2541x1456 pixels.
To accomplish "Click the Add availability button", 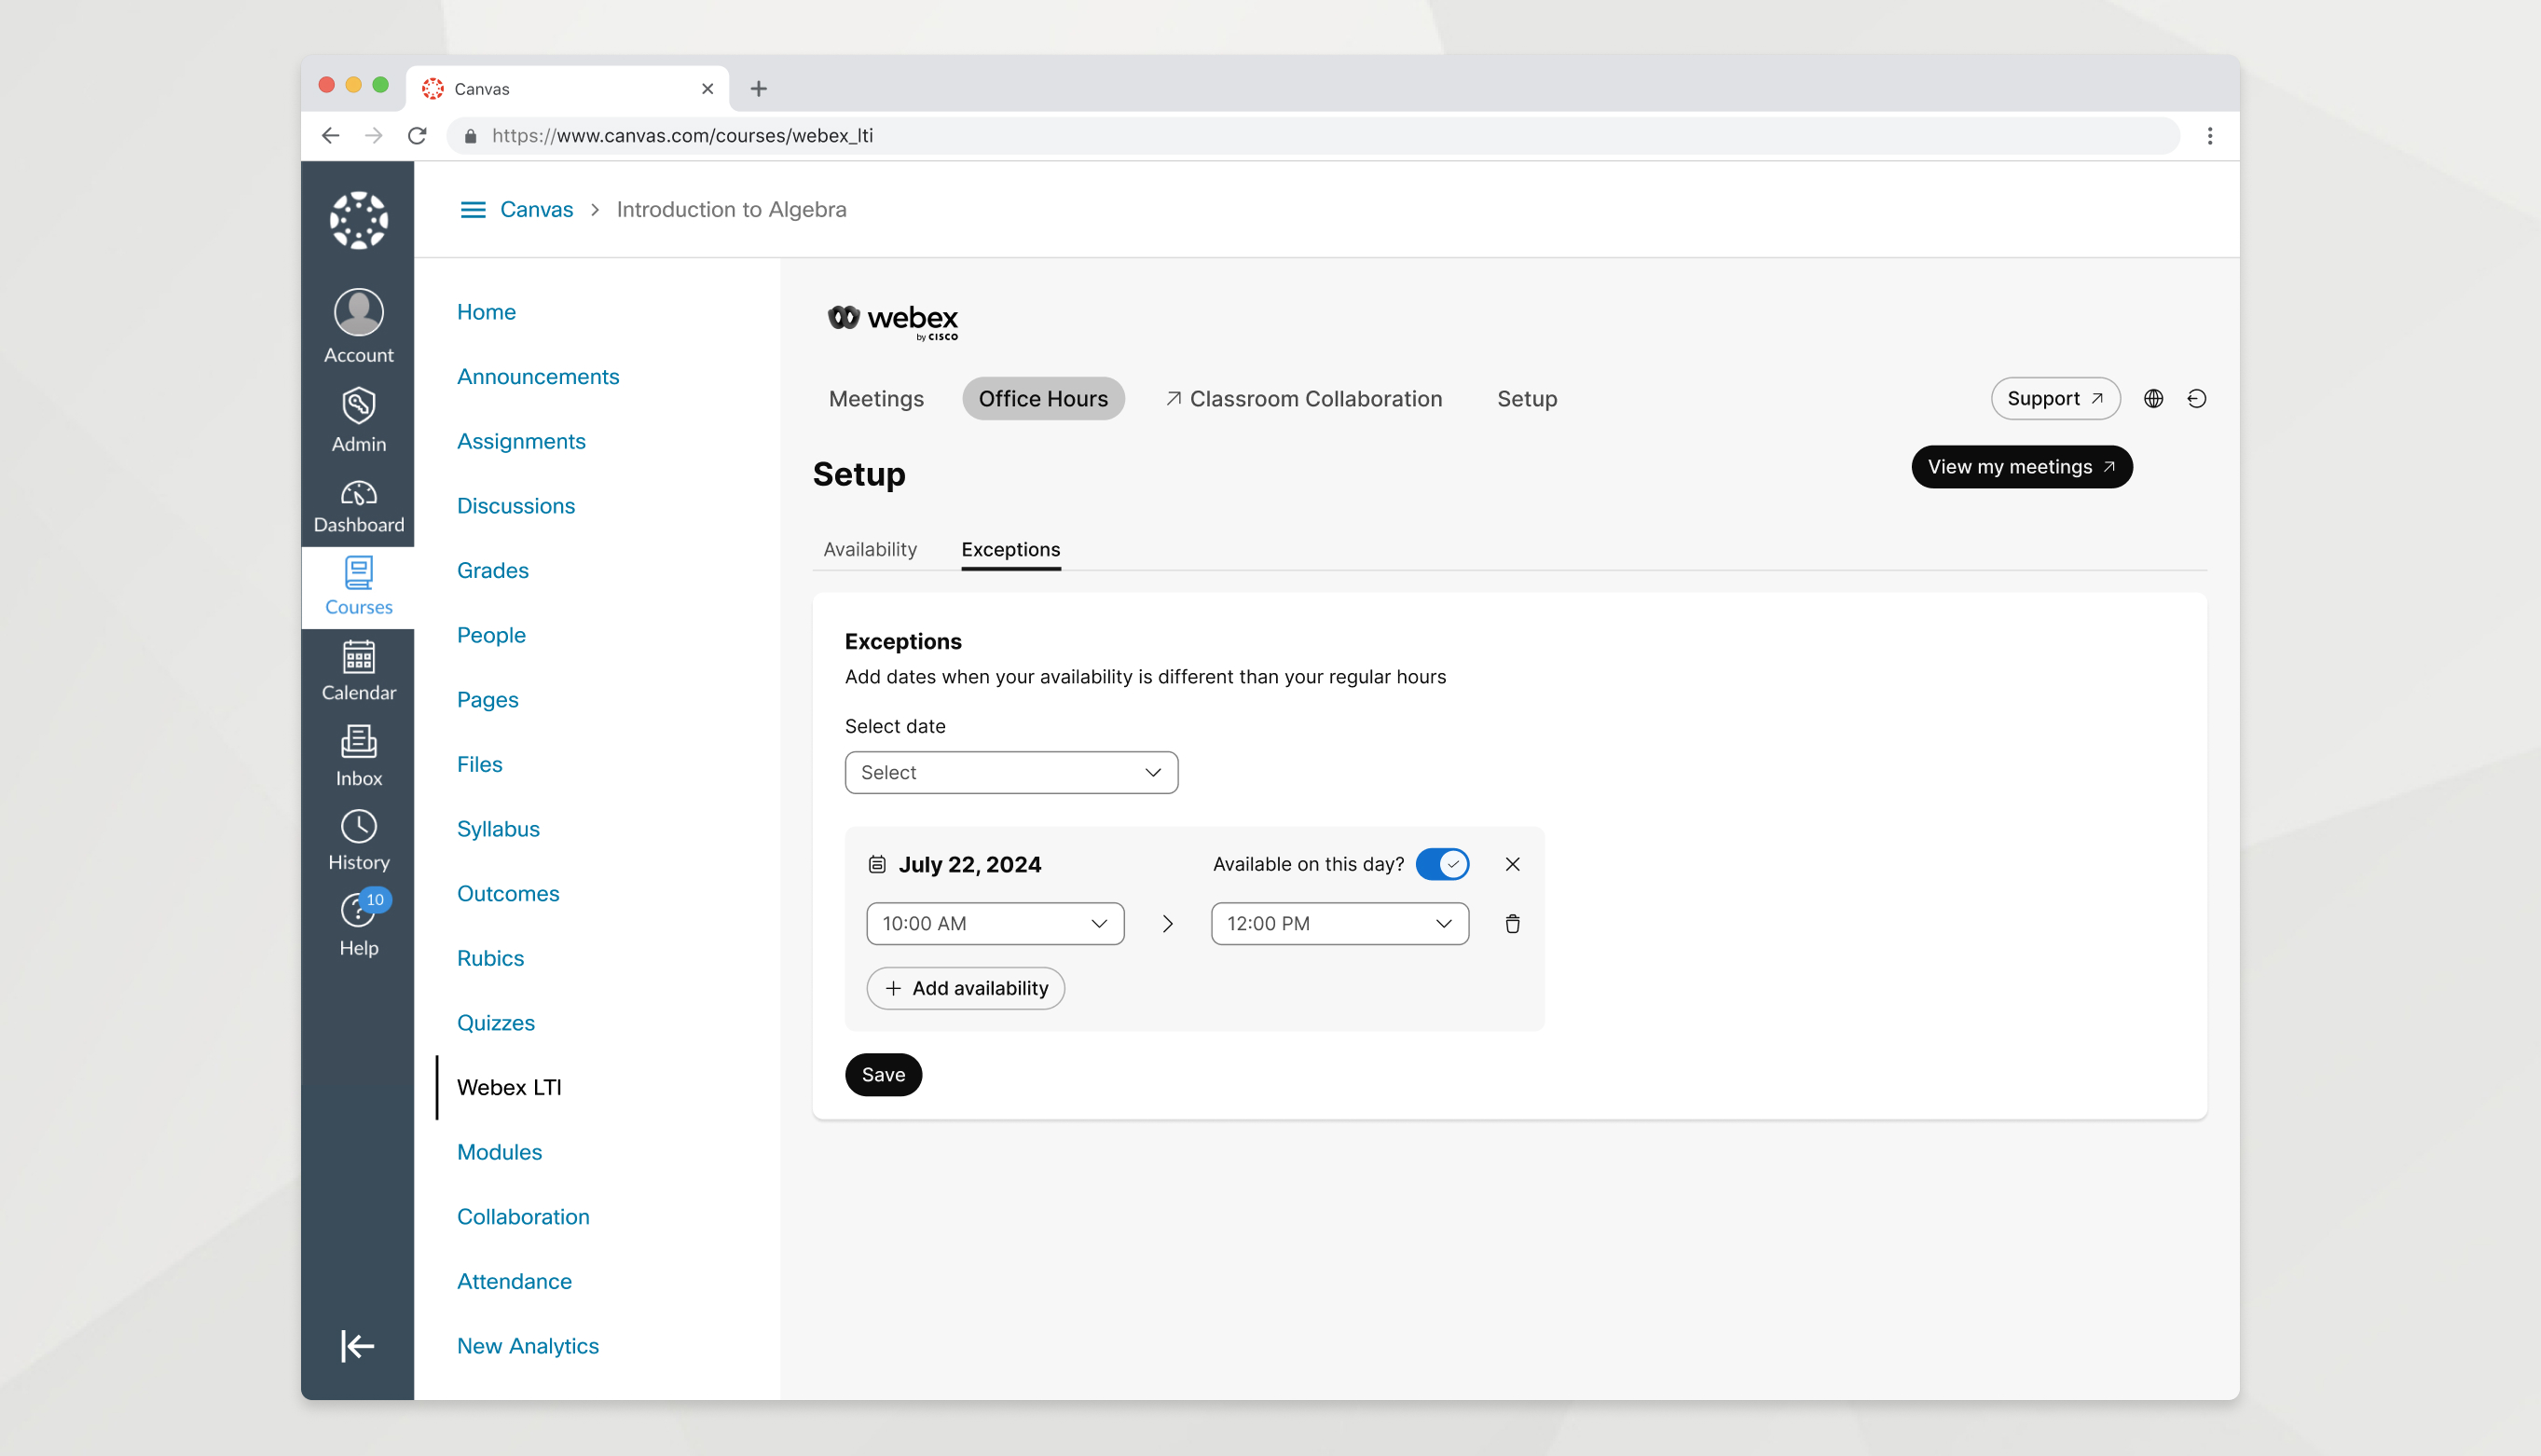I will (967, 988).
